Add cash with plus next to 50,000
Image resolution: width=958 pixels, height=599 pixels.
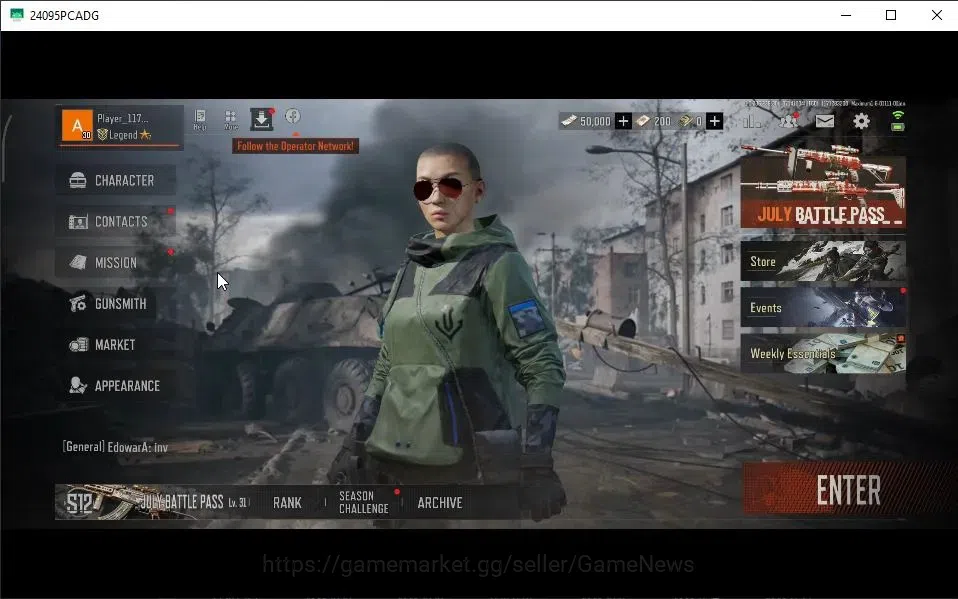coord(623,121)
